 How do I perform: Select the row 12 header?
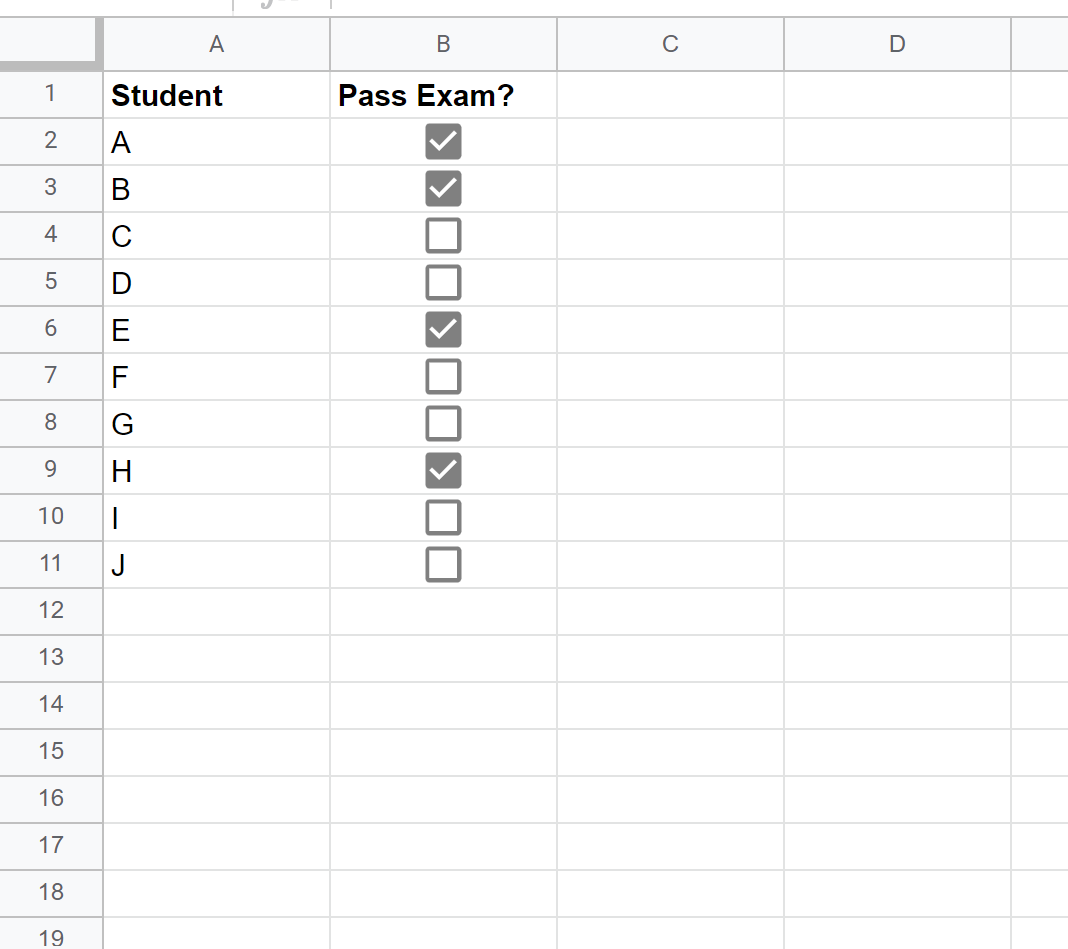(51, 611)
